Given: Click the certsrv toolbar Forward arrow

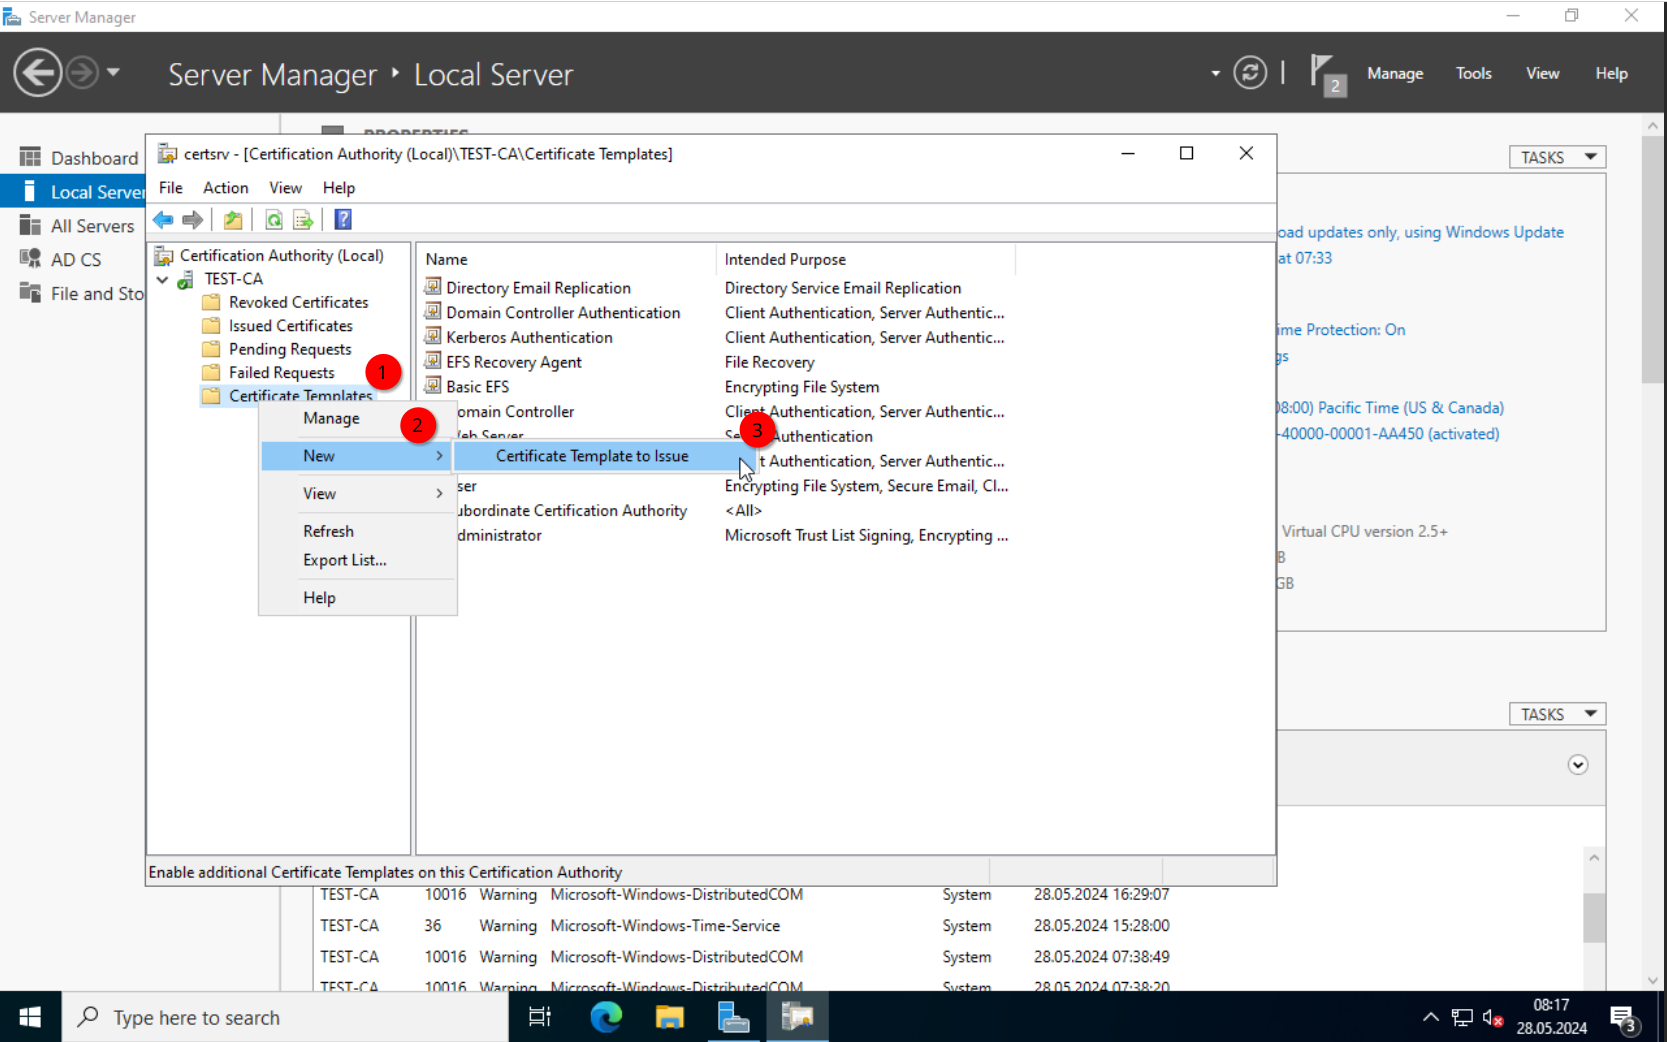Looking at the screenshot, I should pos(193,220).
